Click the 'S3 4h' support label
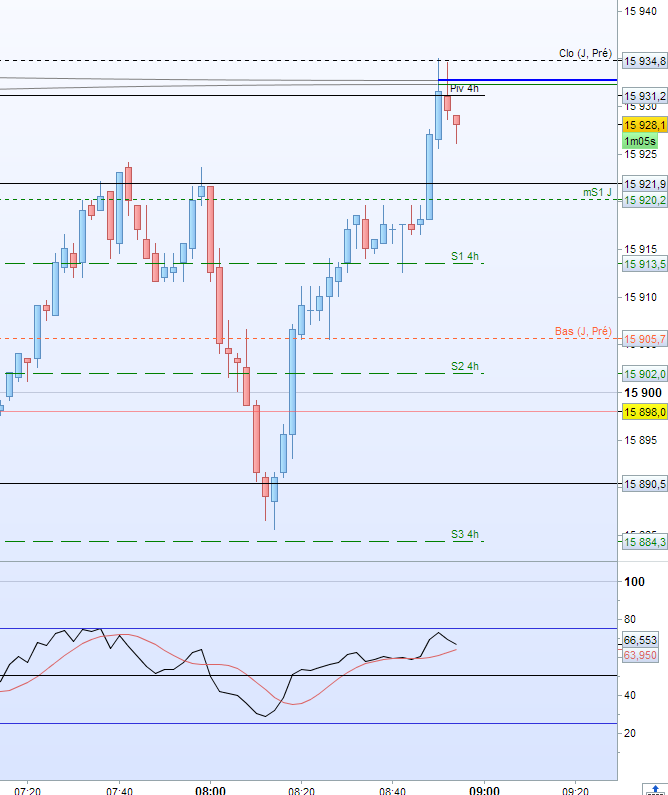This screenshot has height=795, width=668. click(465, 534)
